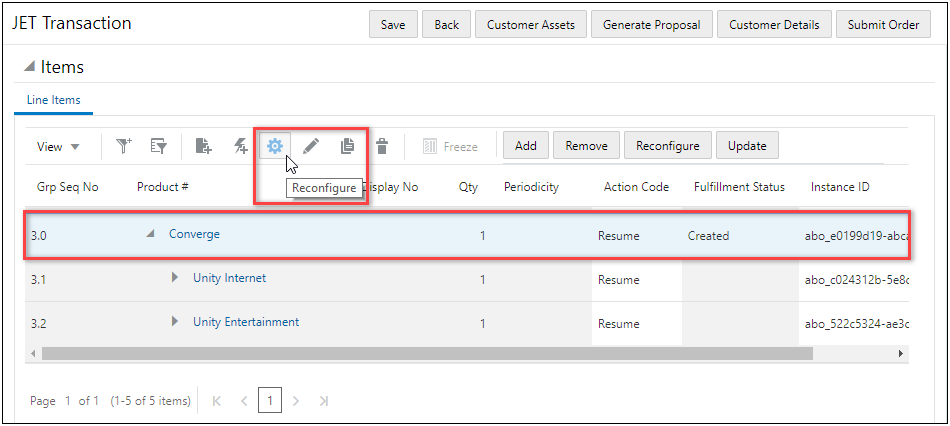Open the Converge product link
This screenshot has width=950, height=426.
pyautogui.click(x=194, y=234)
